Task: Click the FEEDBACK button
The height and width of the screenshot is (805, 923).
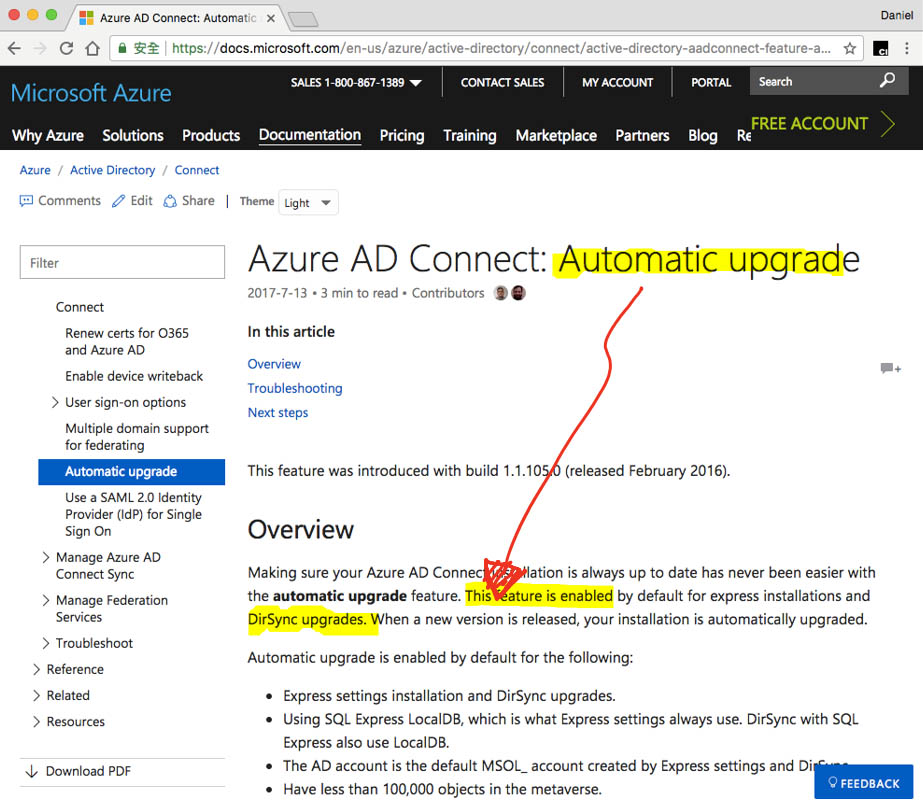Action: (x=864, y=782)
